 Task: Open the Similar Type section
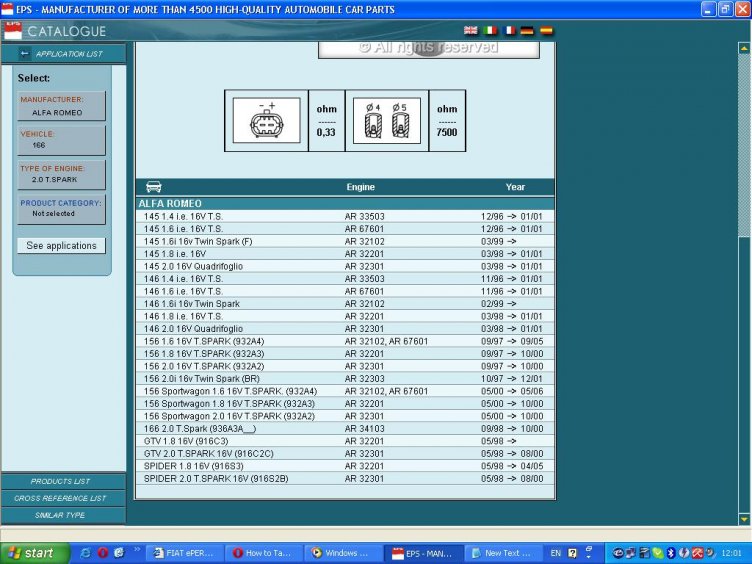tap(61, 515)
